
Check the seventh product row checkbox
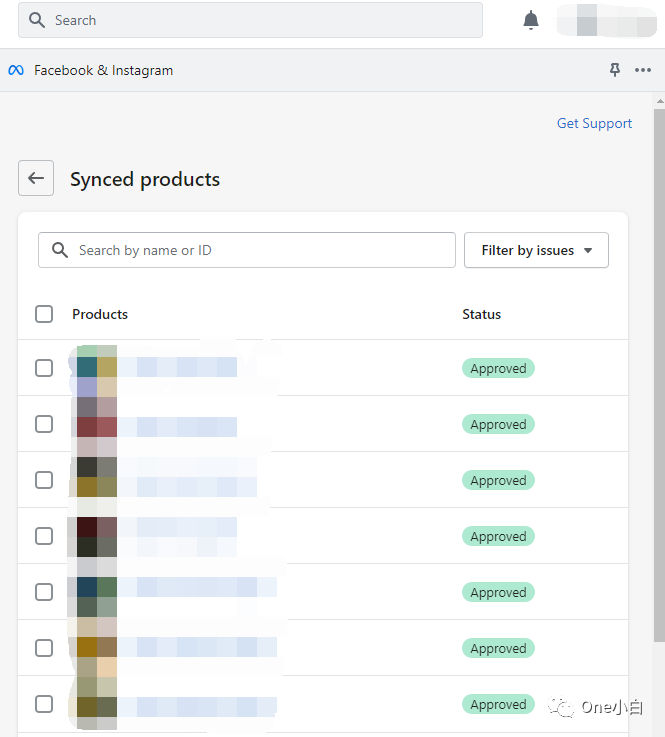[x=44, y=704]
